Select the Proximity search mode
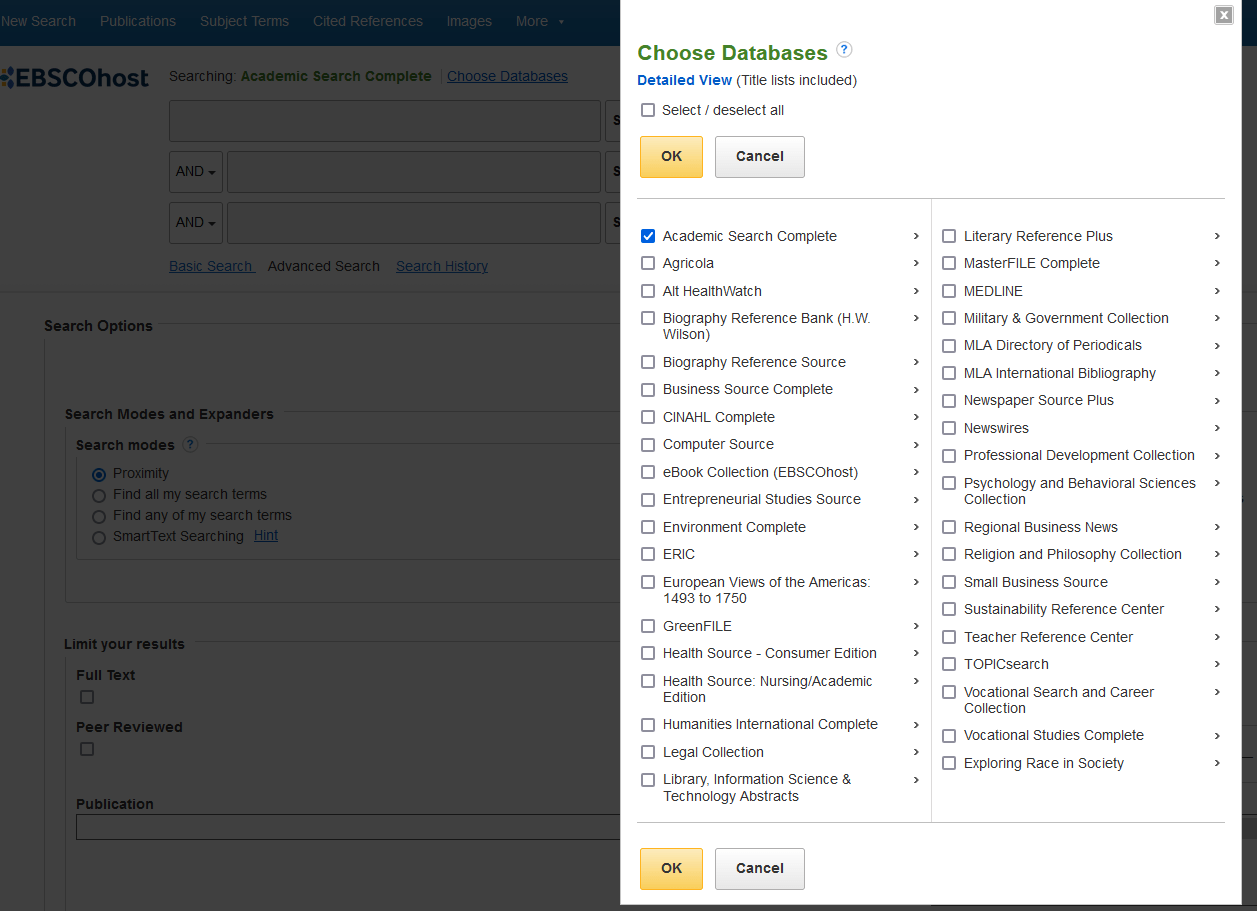This screenshot has width=1257, height=911. click(99, 474)
